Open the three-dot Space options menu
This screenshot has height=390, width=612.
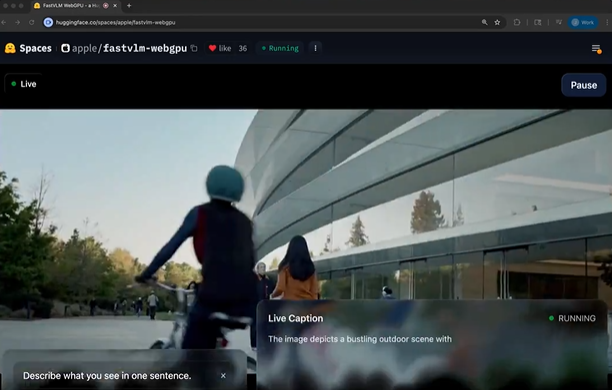coord(315,48)
